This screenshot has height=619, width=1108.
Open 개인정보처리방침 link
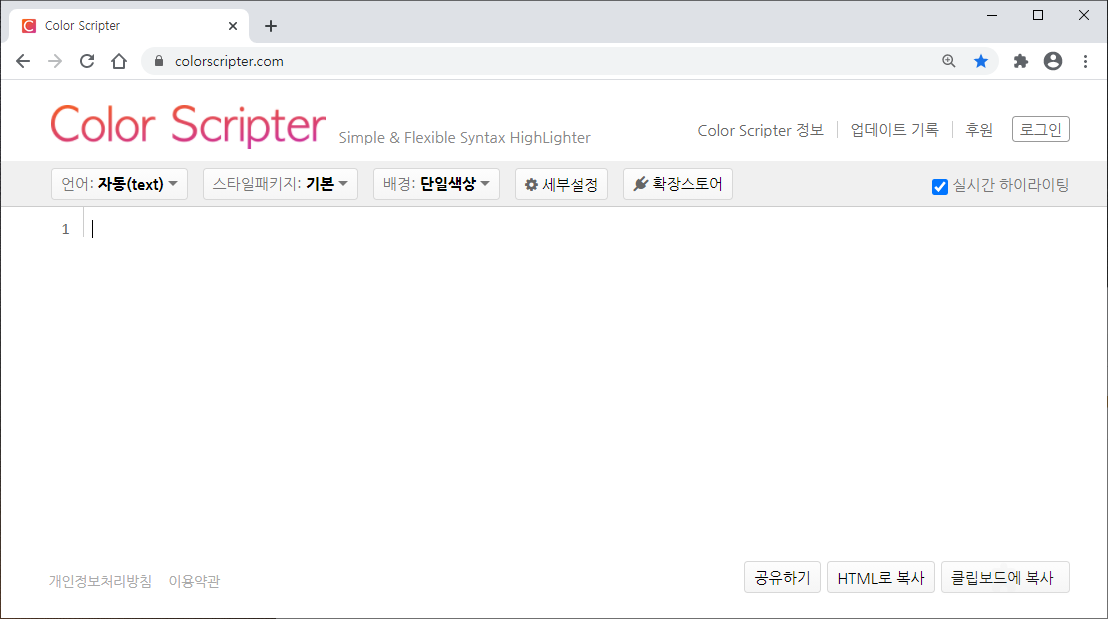tap(100, 581)
